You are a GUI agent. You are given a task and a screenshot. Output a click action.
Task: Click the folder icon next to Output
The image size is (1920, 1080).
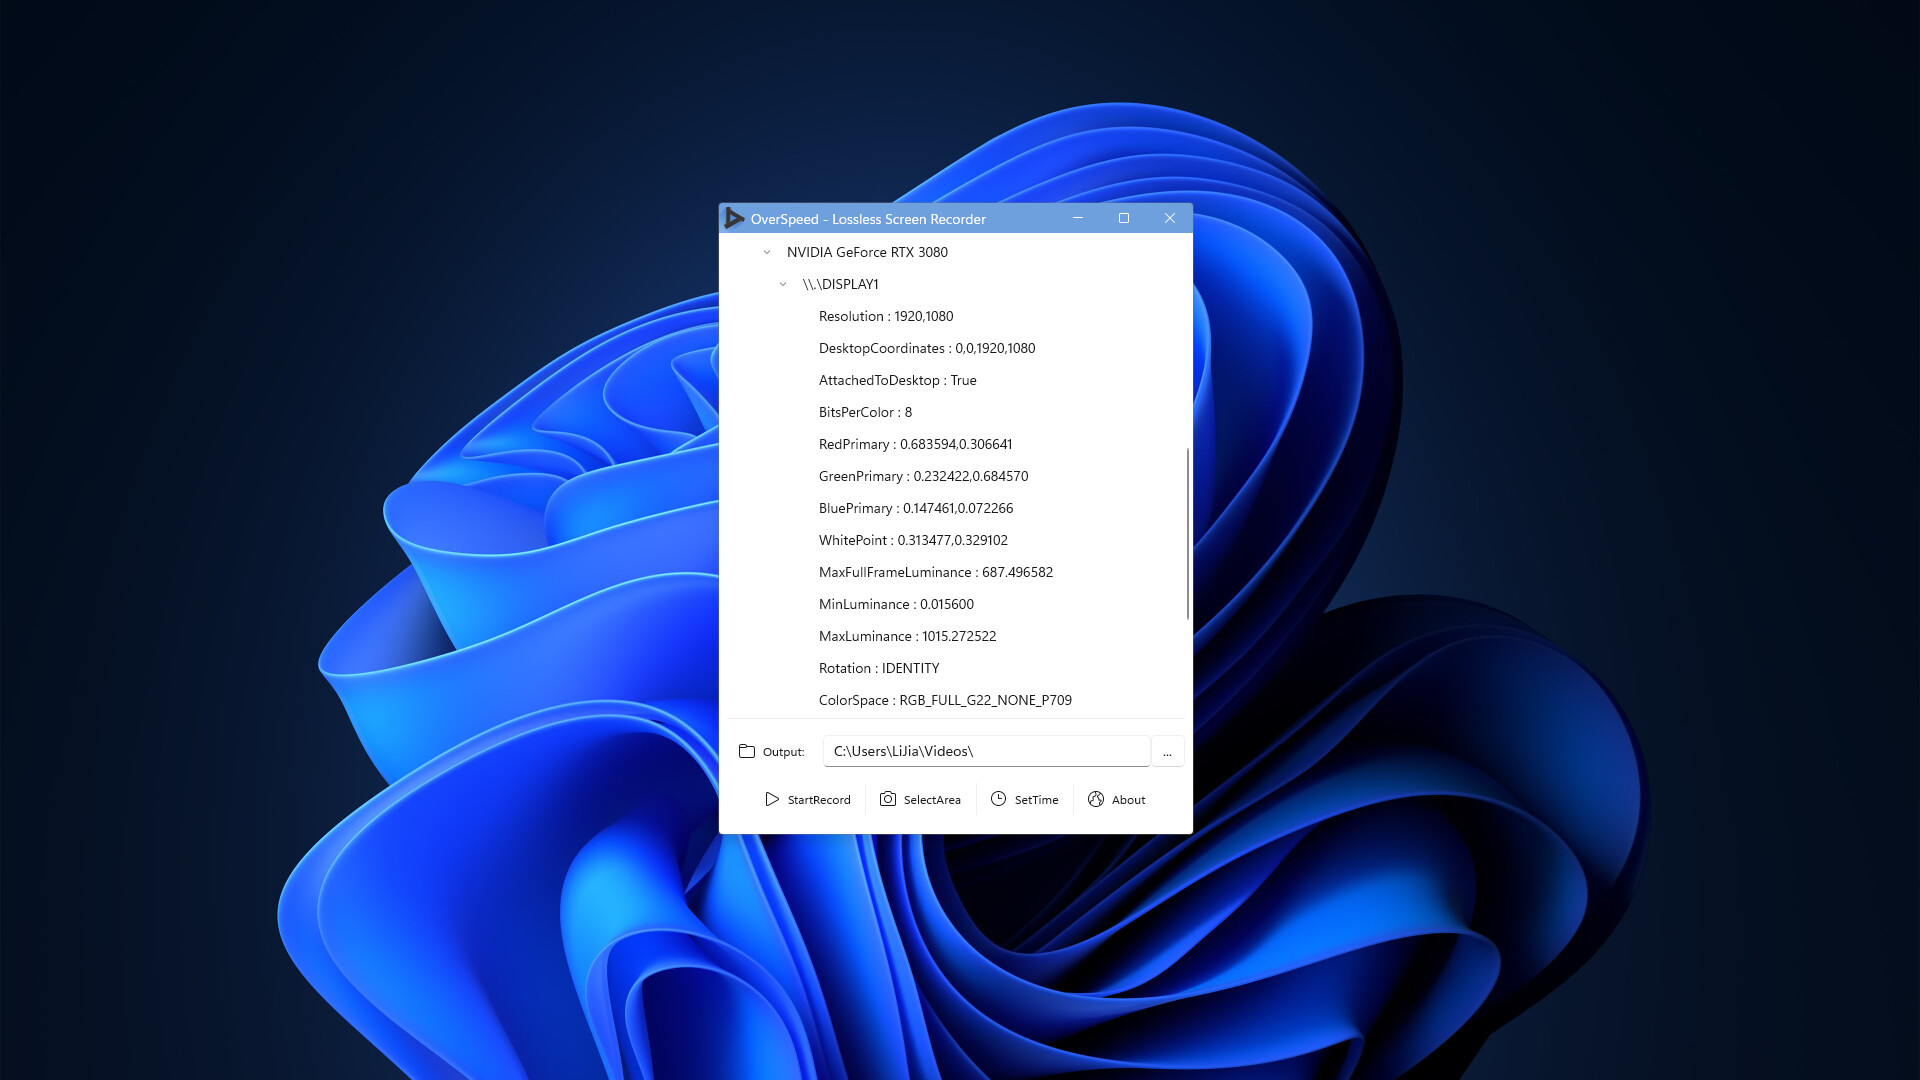[746, 750]
